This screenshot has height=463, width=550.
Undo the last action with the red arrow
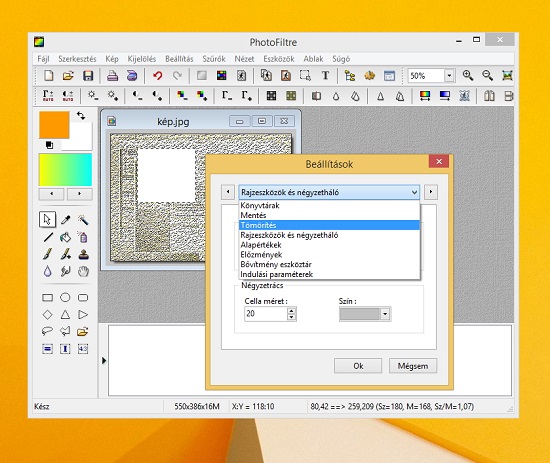(157, 75)
